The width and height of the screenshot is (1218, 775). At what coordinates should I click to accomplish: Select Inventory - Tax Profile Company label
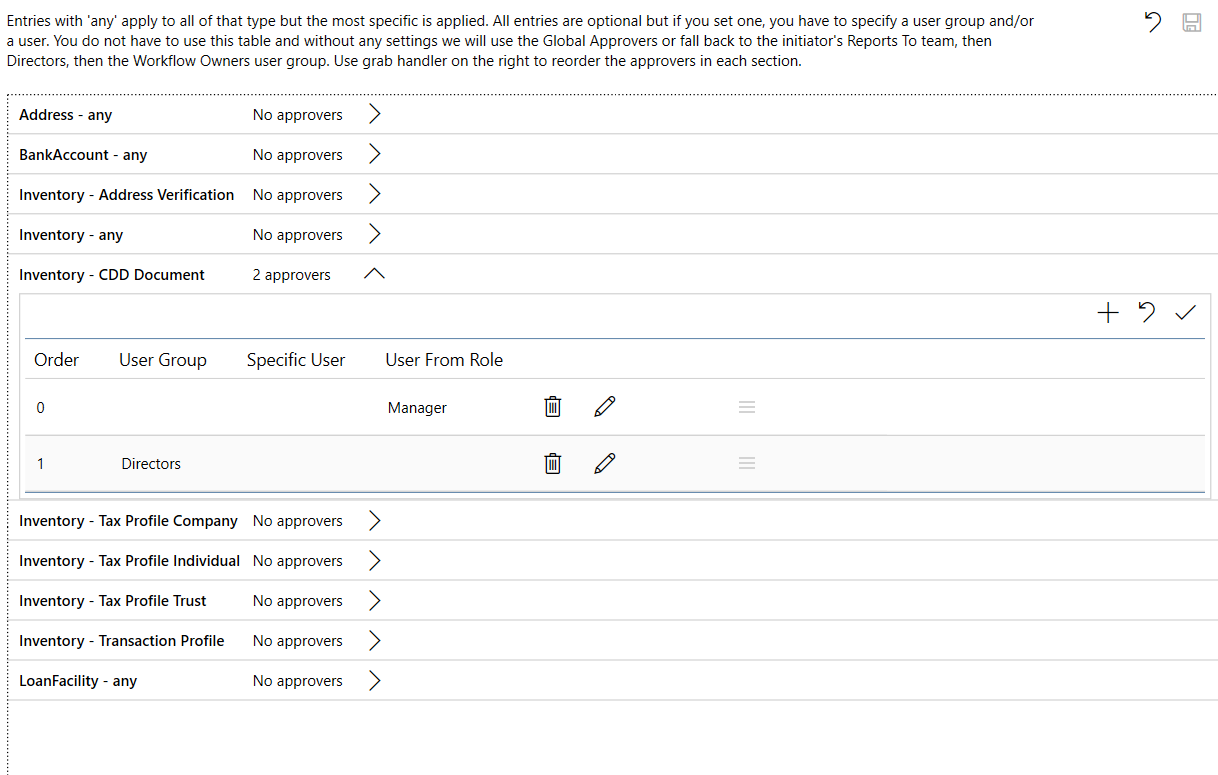pyautogui.click(x=128, y=521)
